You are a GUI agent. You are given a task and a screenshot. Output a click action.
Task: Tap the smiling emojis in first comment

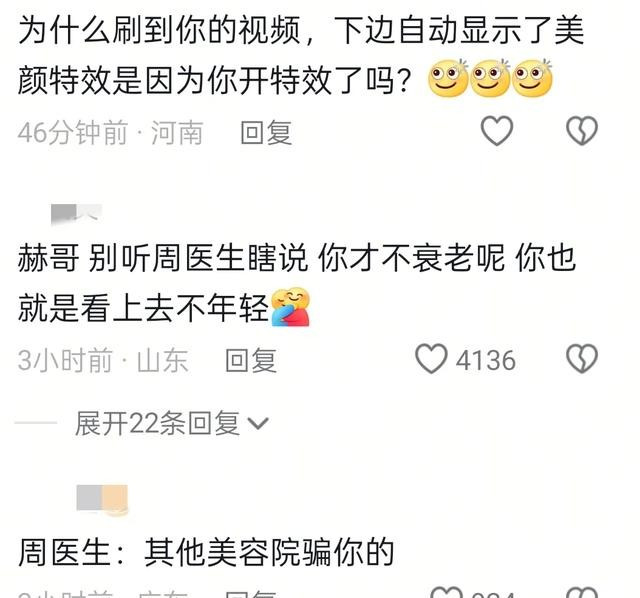point(490,78)
